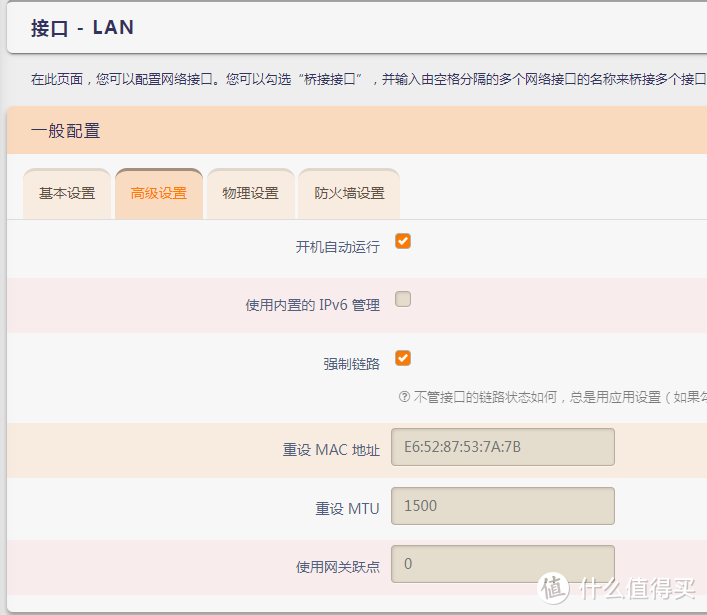Click the 重设 MAC 地址 input field
The image size is (707, 615).
click(503, 447)
